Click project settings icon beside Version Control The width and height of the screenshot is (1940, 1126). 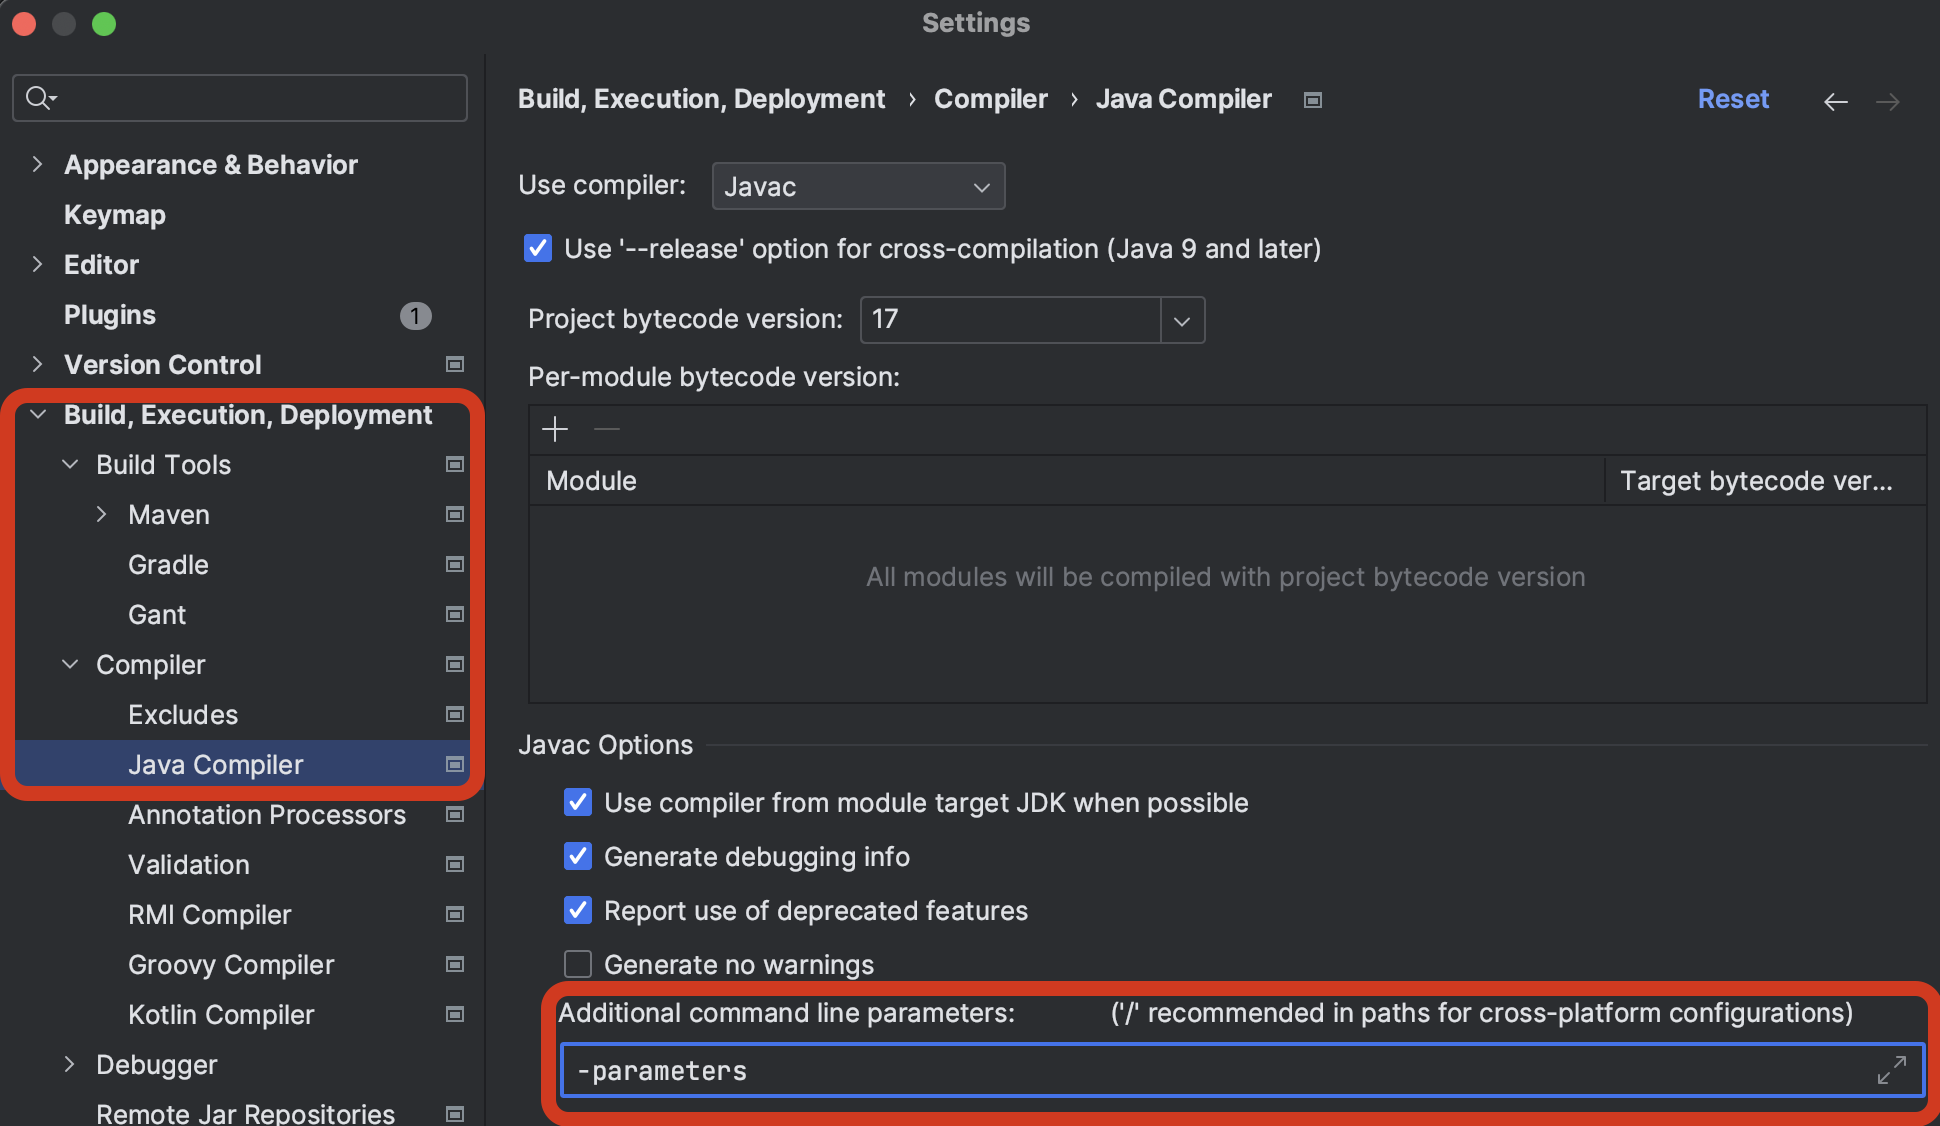(455, 365)
